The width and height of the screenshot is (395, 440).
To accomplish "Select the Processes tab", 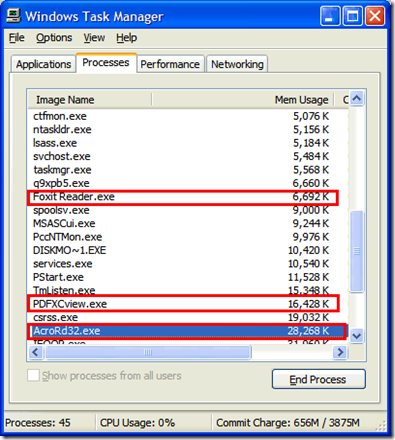I will pyautogui.click(x=106, y=63).
